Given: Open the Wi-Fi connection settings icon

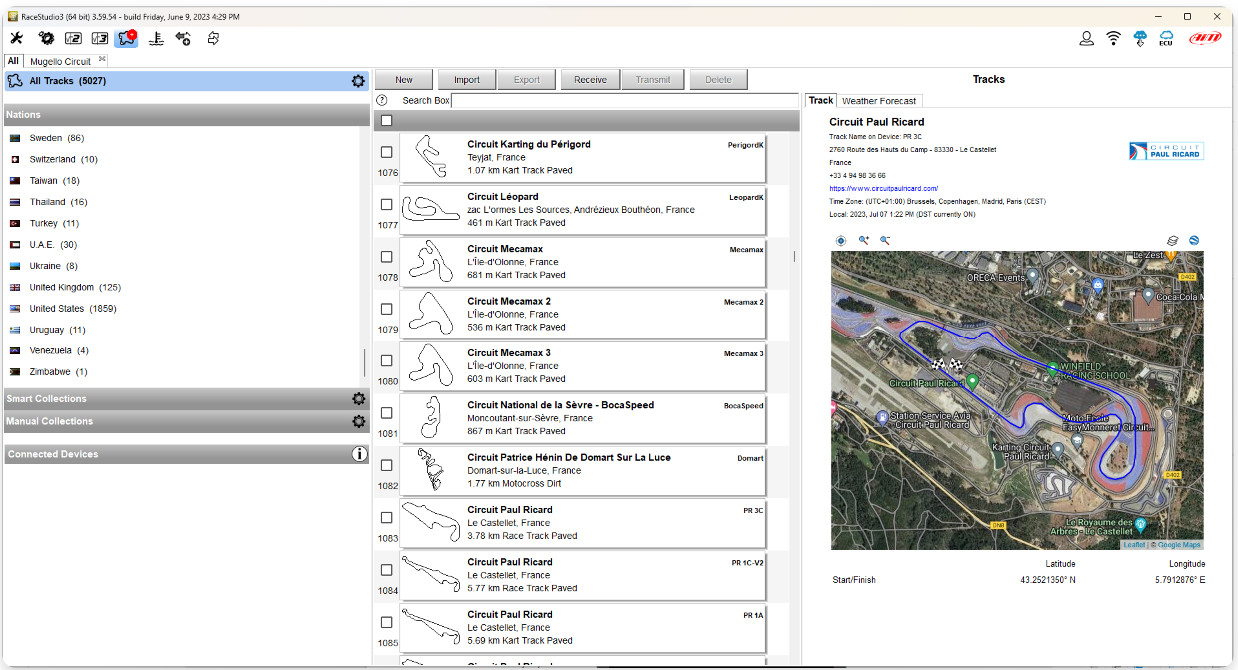Looking at the screenshot, I should [1113, 38].
